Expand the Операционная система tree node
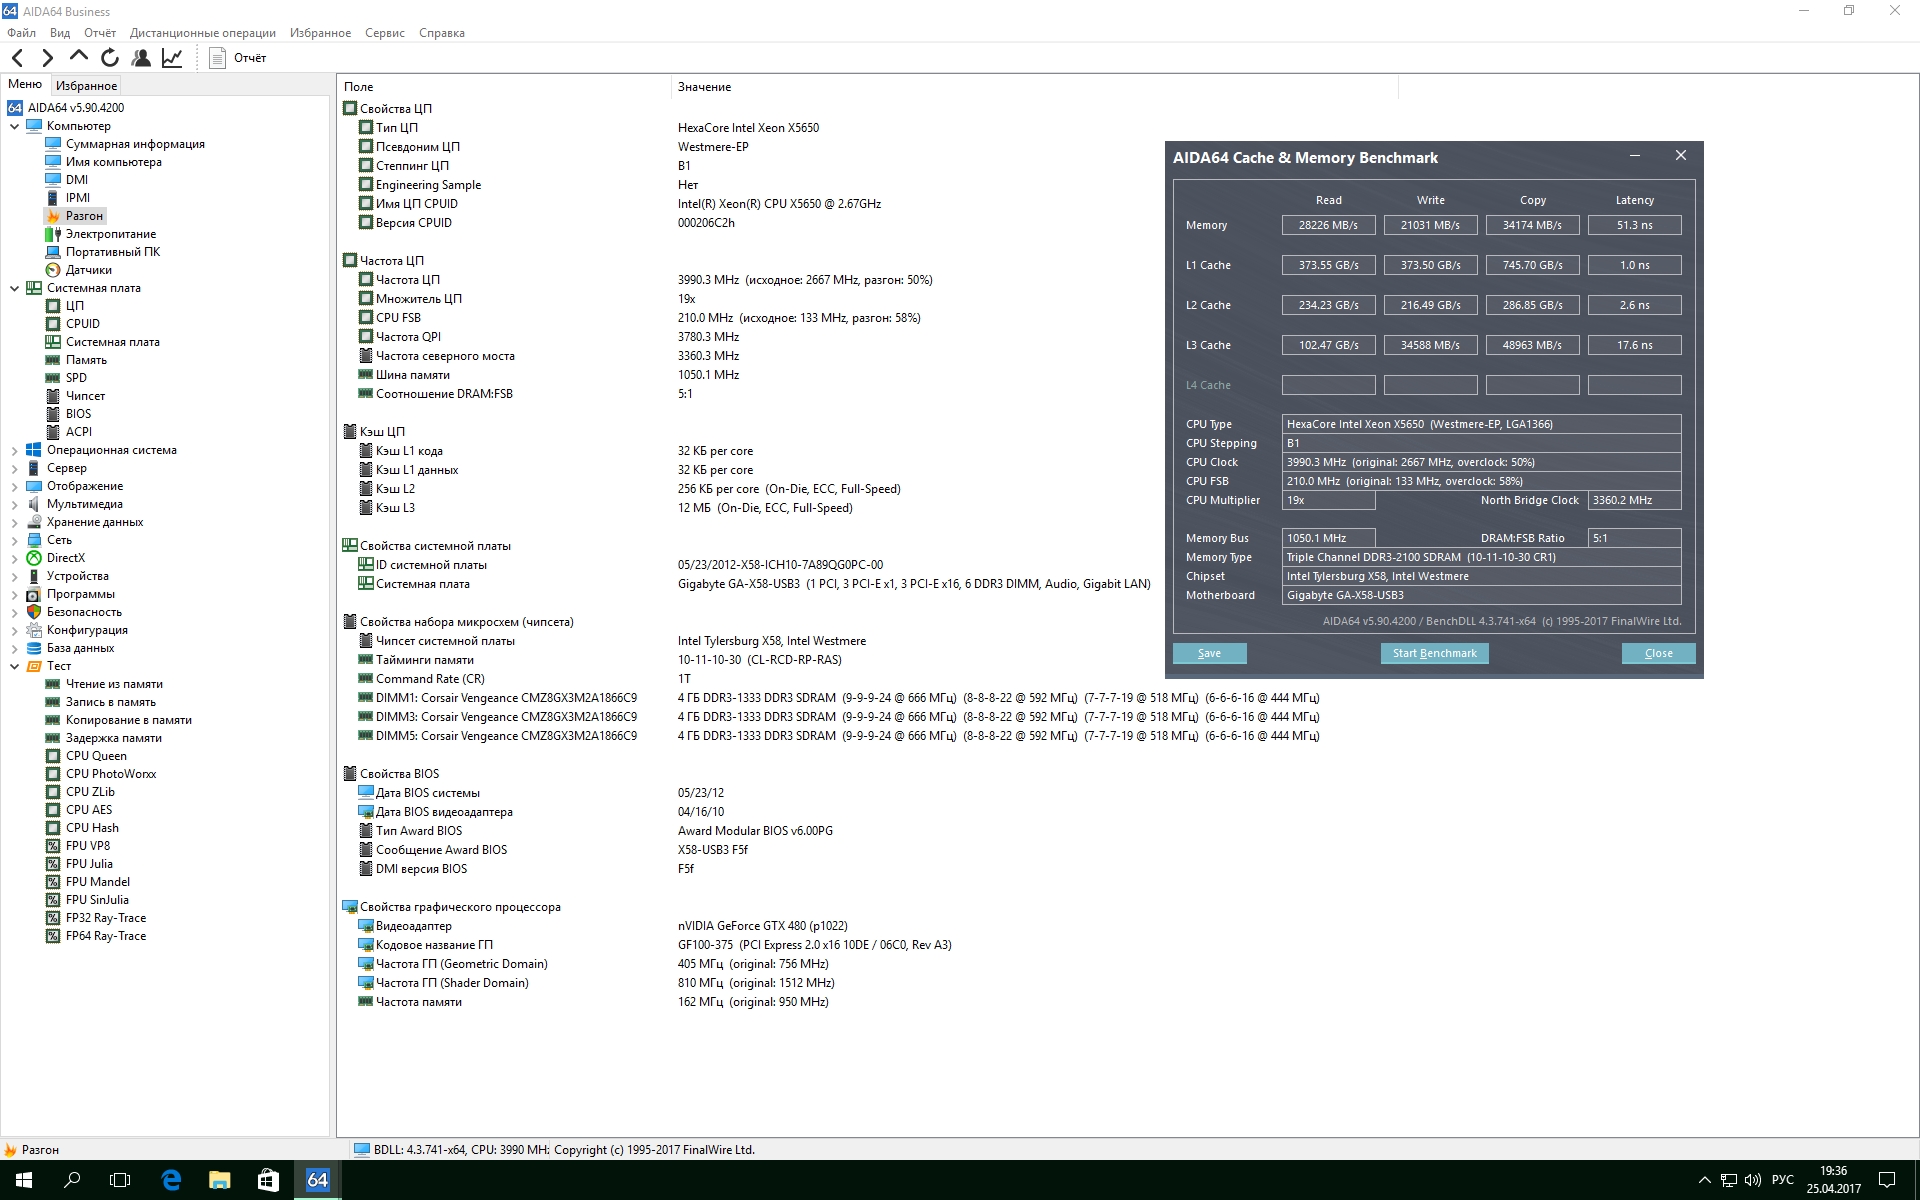This screenshot has height=1200, width=1920. tap(14, 450)
